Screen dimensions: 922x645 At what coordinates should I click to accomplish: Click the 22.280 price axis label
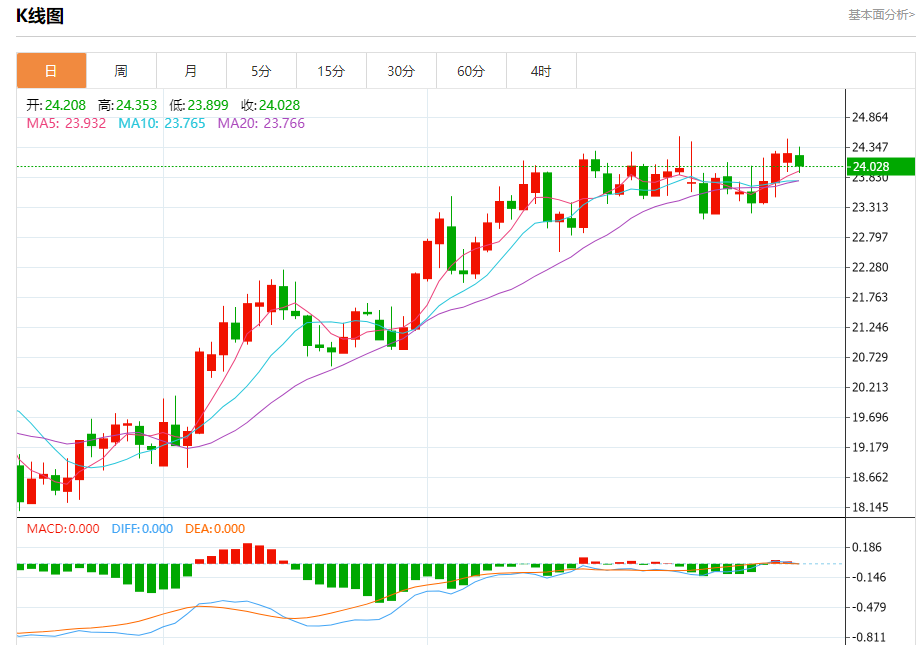point(870,267)
